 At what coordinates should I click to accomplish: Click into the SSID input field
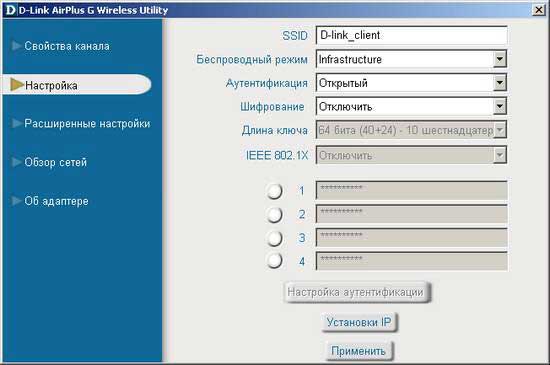(411, 35)
